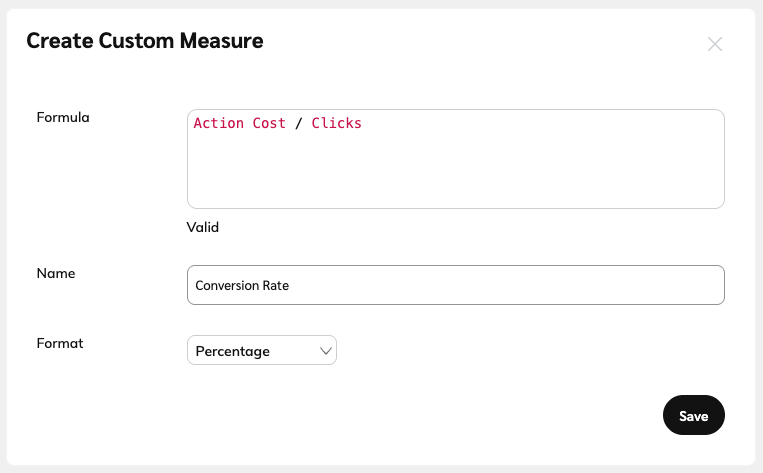
Task: Click the Save button
Action: [x=693, y=416]
